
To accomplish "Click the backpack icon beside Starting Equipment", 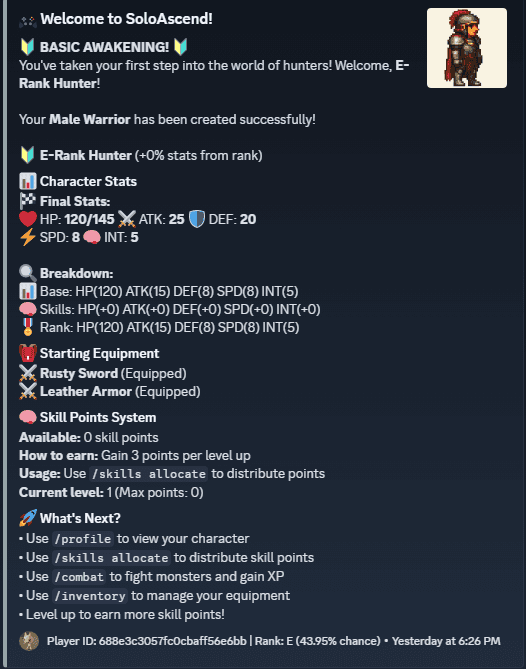I will [28, 353].
